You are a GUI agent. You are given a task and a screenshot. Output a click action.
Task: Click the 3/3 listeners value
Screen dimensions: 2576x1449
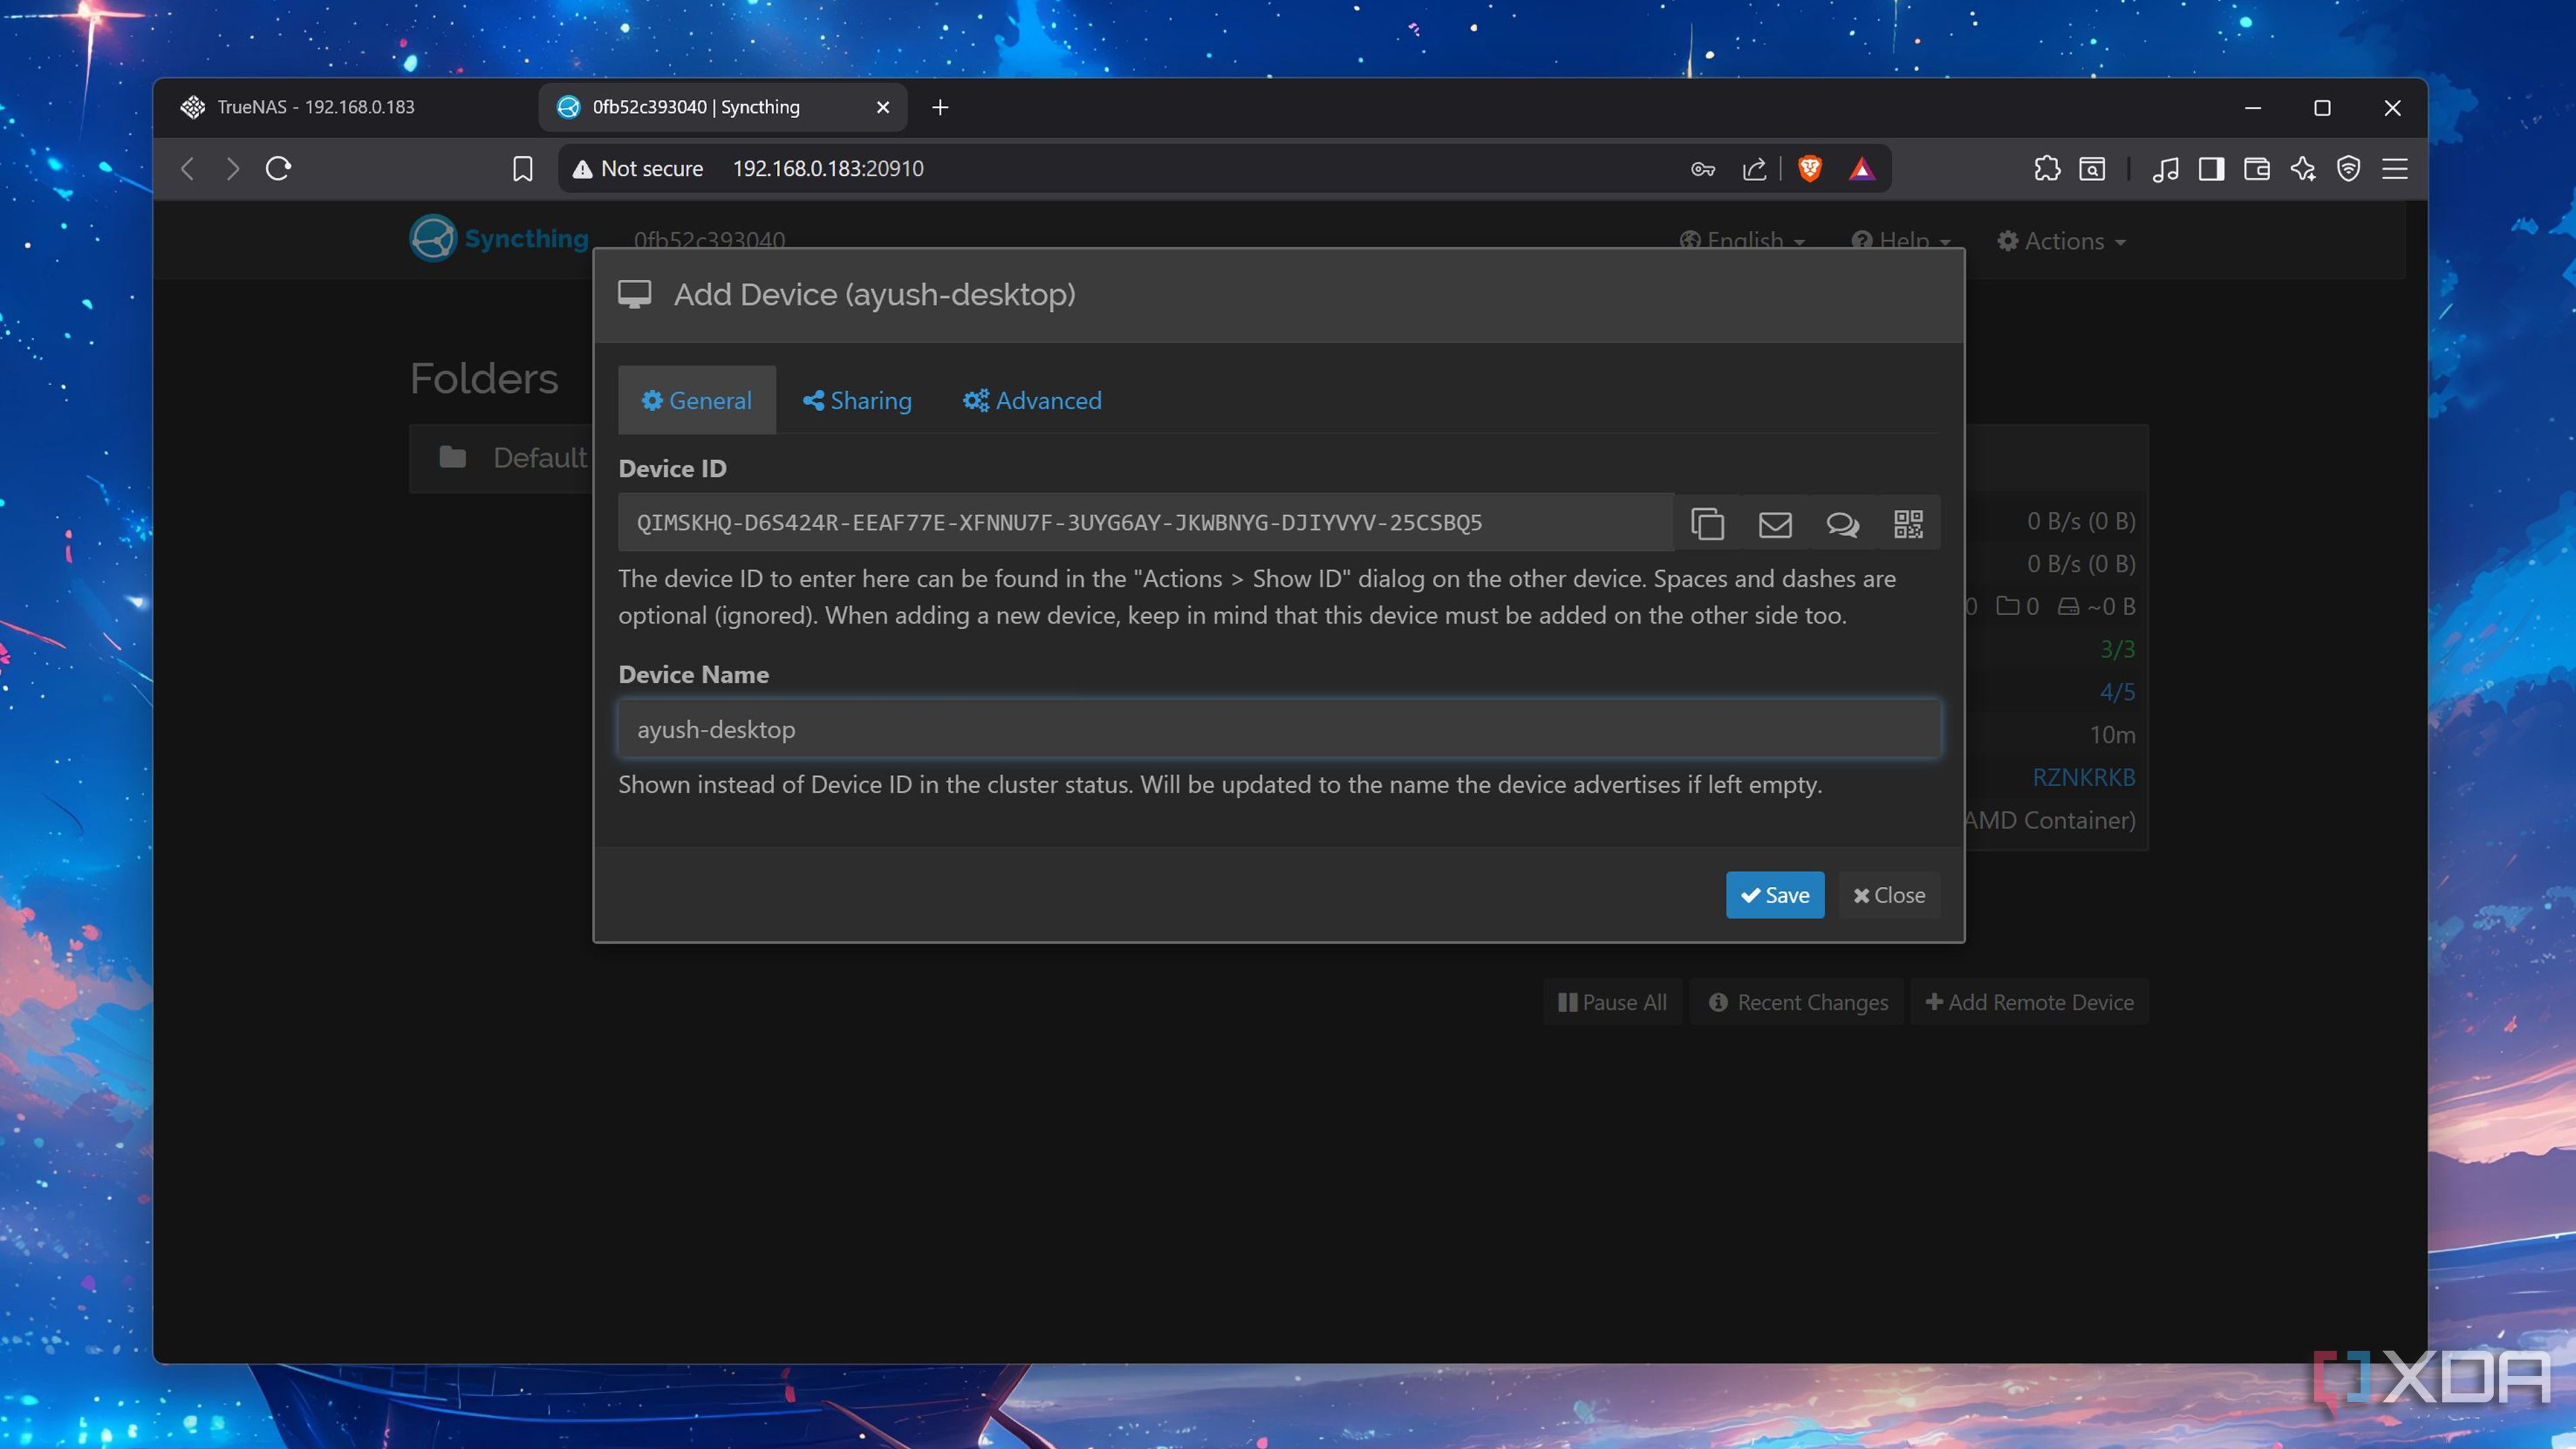click(x=2117, y=649)
